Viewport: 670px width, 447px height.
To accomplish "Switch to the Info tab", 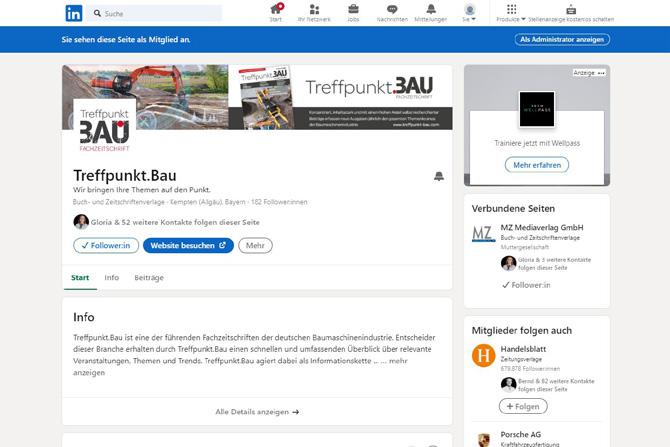I will pyautogui.click(x=112, y=278).
